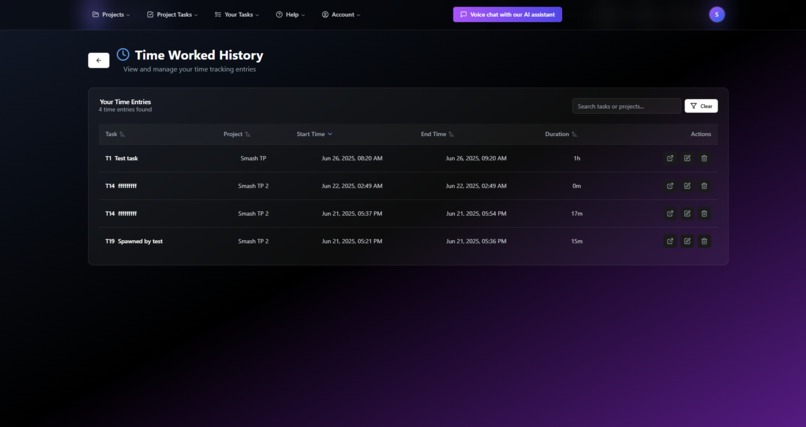Open the Projects menu
Viewport: 806px width, 427px height.
tap(111, 14)
